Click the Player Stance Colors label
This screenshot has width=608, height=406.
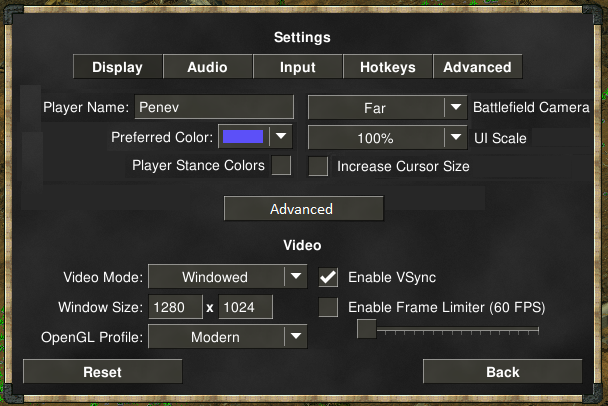[198, 165]
